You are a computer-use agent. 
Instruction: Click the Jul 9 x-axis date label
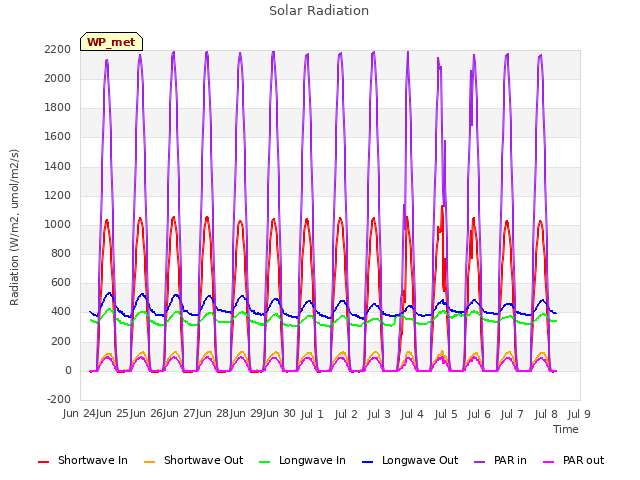[579, 414]
